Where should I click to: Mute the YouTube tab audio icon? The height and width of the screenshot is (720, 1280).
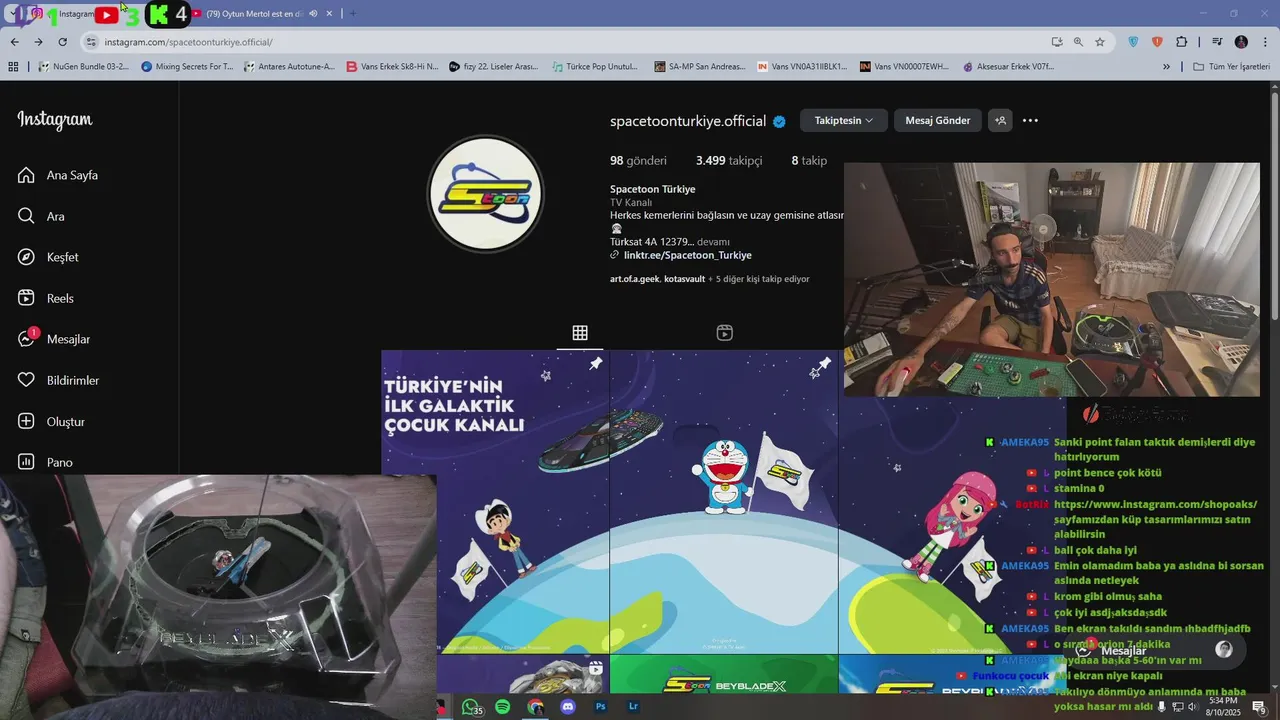[x=313, y=14]
